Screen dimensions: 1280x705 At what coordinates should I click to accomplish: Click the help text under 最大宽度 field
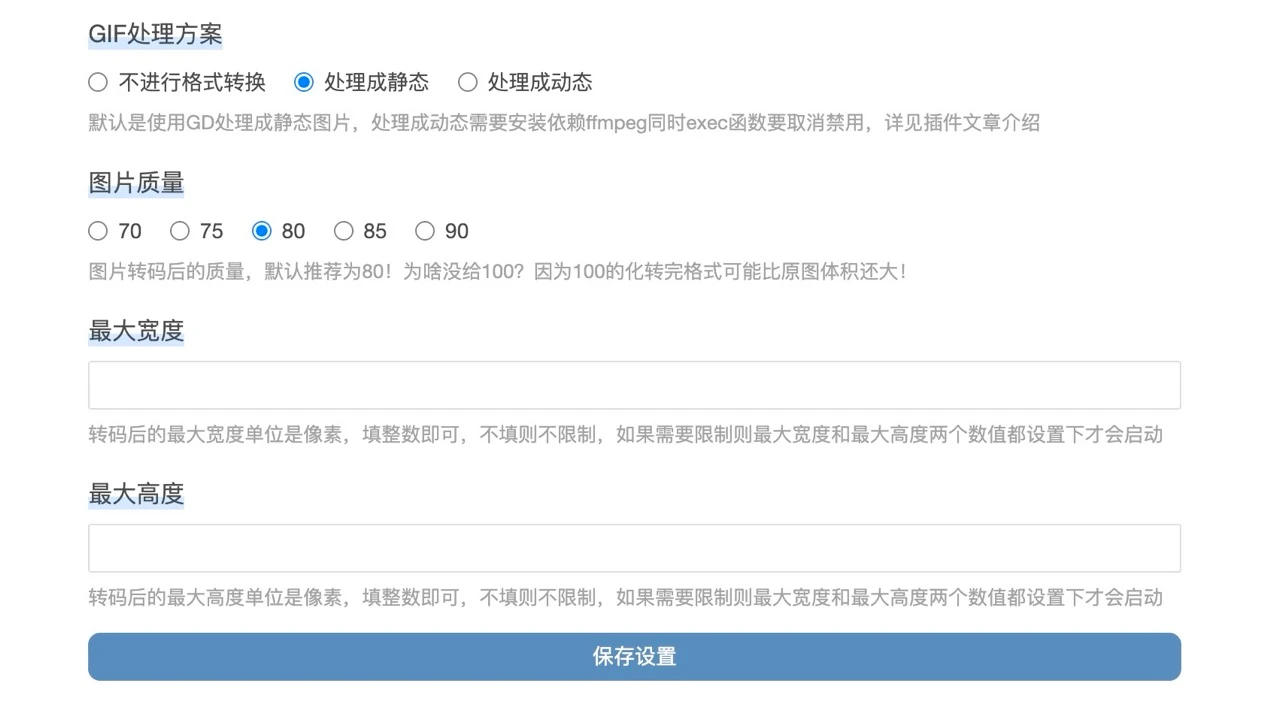pyautogui.click(x=625, y=435)
